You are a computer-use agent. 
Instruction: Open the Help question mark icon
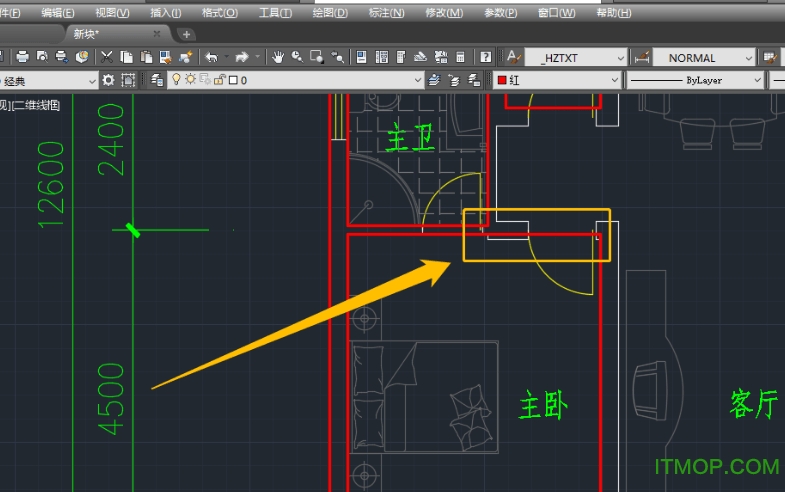(485, 57)
